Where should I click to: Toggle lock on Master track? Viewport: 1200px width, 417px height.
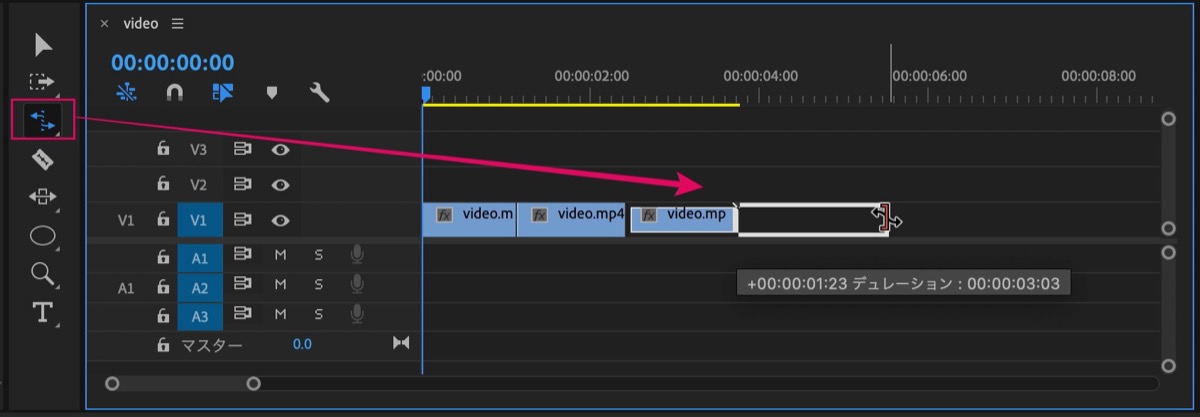(163, 345)
